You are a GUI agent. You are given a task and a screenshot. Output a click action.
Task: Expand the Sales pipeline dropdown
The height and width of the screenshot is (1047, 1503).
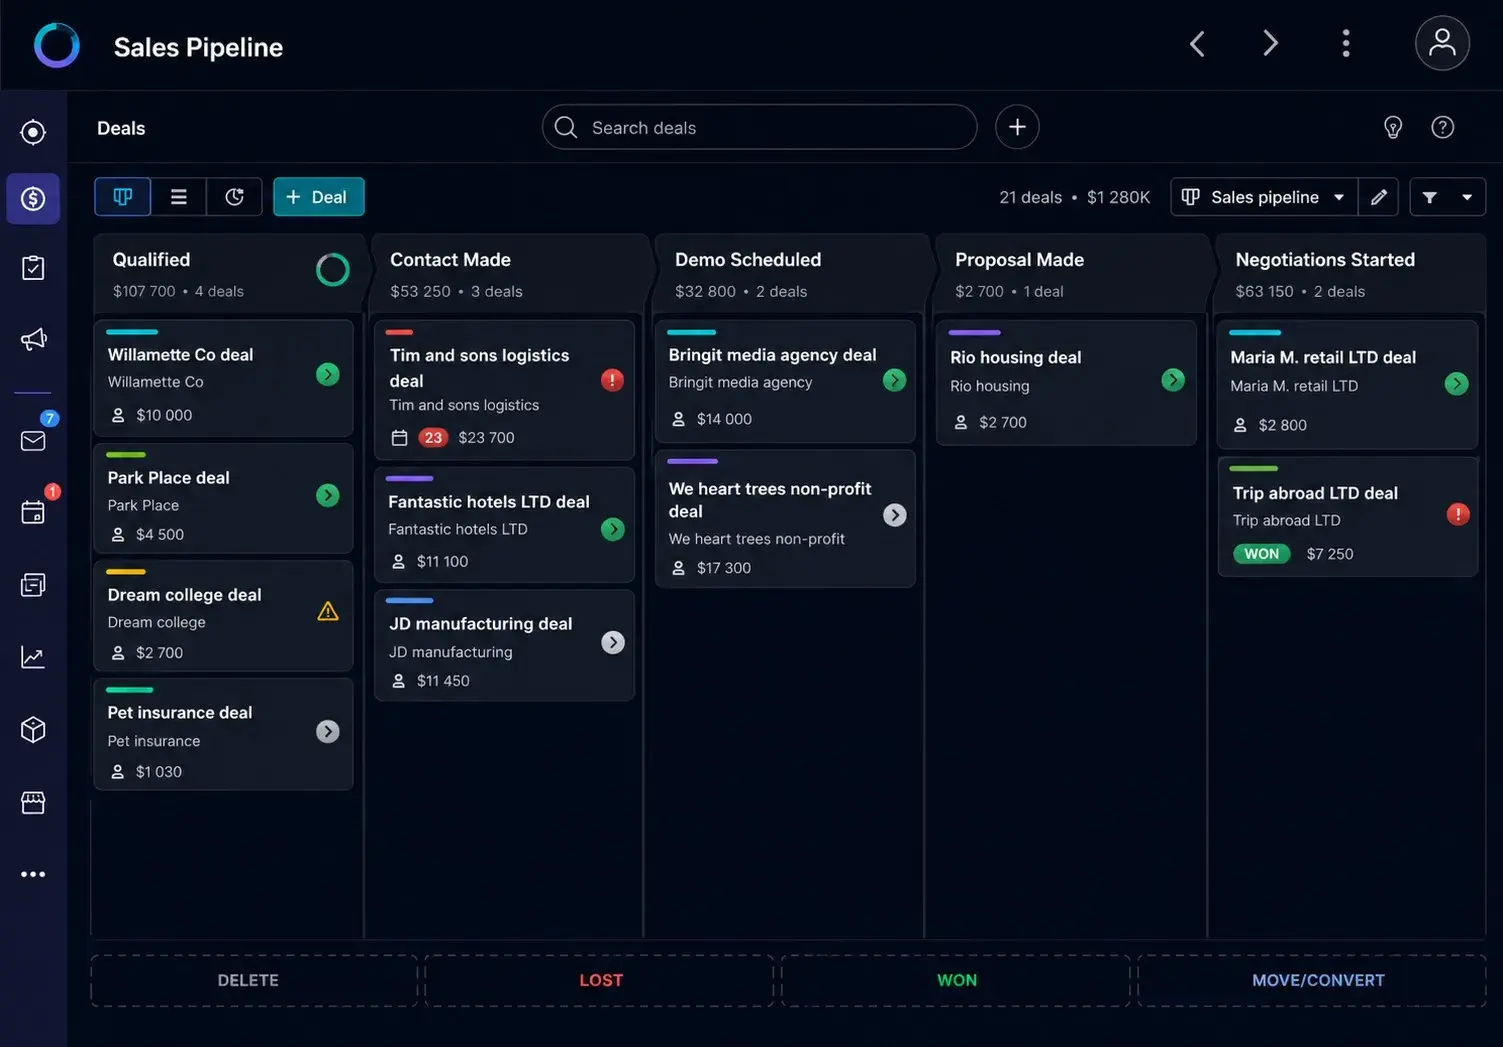coord(1264,197)
